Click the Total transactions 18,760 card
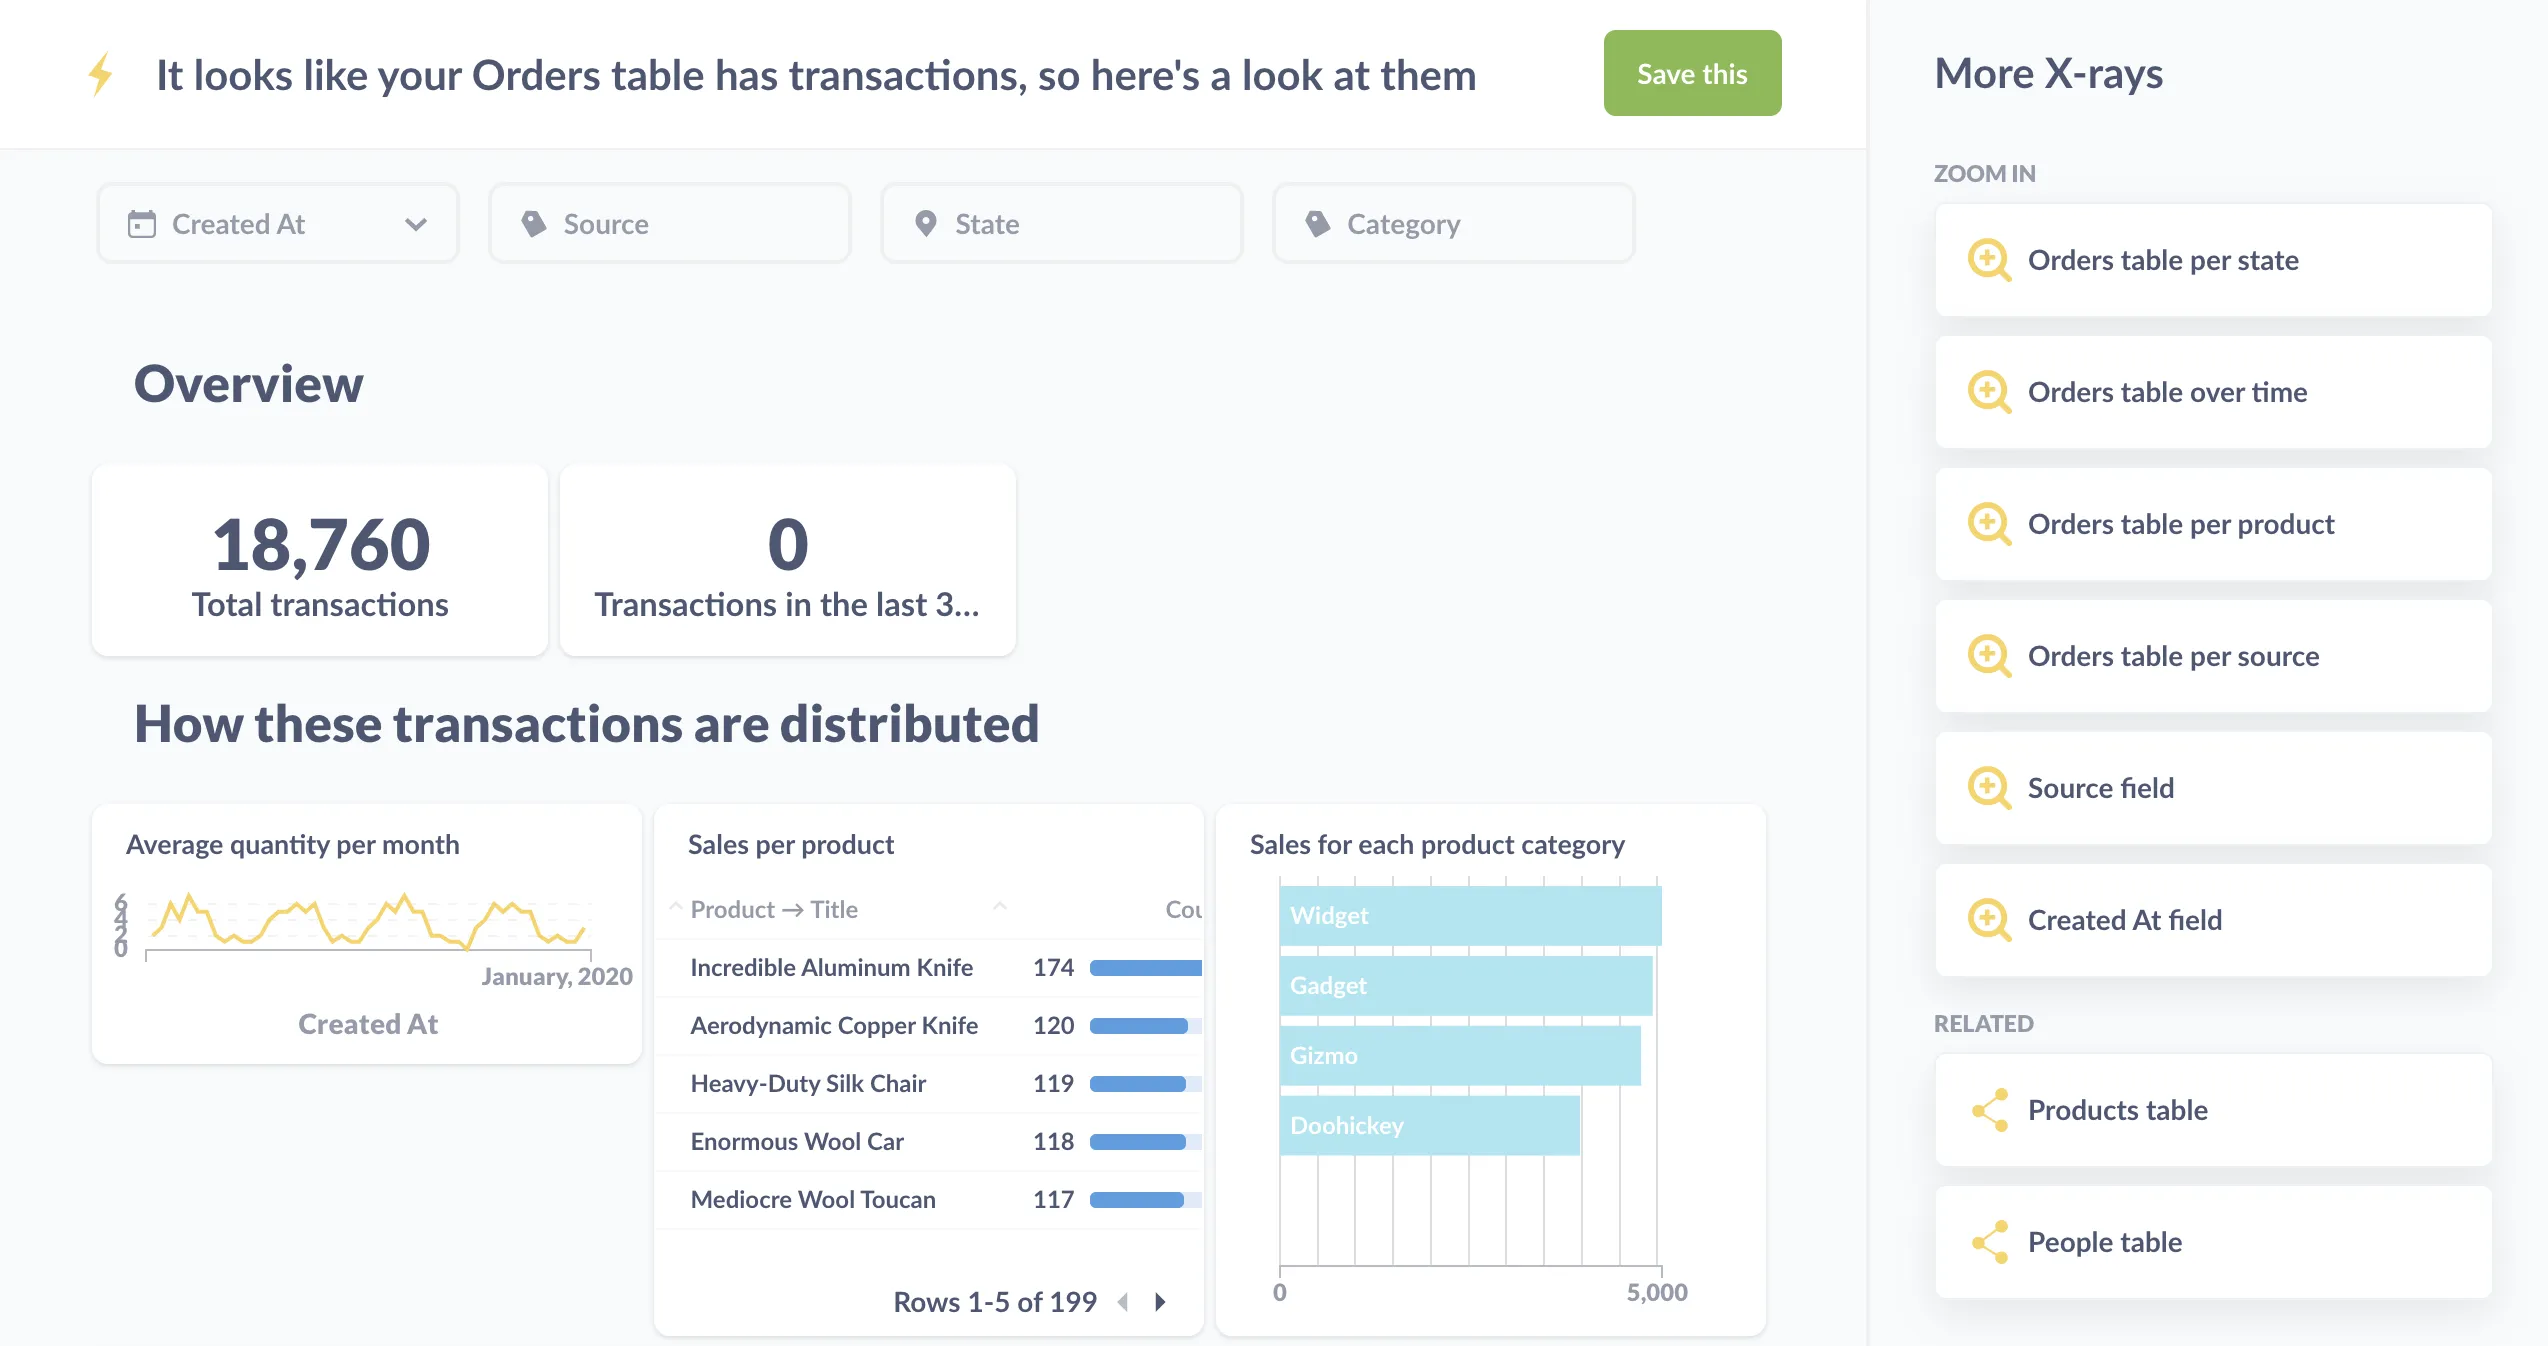The height and width of the screenshot is (1346, 2548). pos(320,561)
